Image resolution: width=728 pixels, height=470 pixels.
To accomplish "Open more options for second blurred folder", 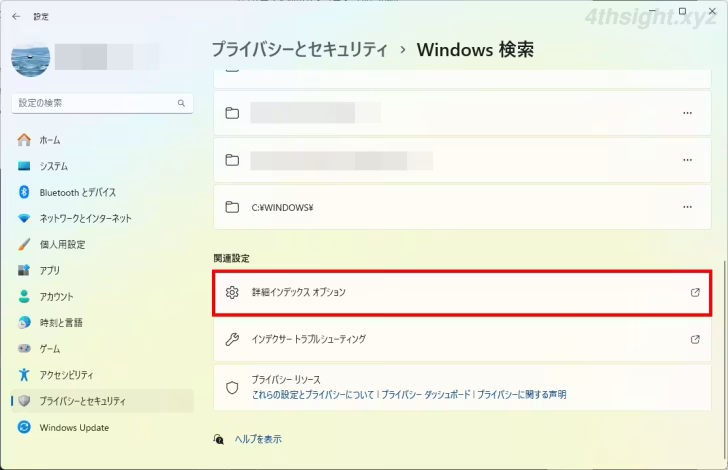I will [688, 160].
